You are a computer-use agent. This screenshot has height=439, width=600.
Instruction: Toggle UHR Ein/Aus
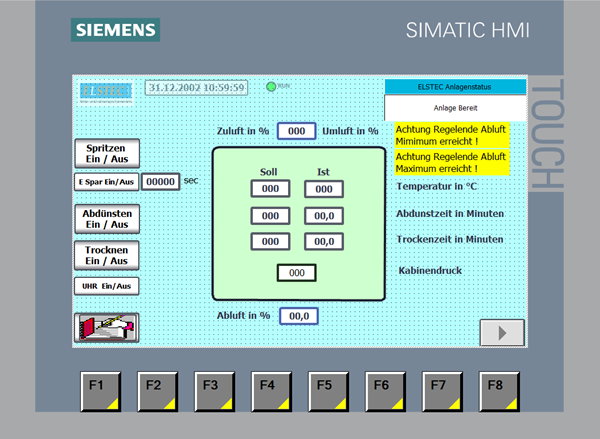click(106, 286)
